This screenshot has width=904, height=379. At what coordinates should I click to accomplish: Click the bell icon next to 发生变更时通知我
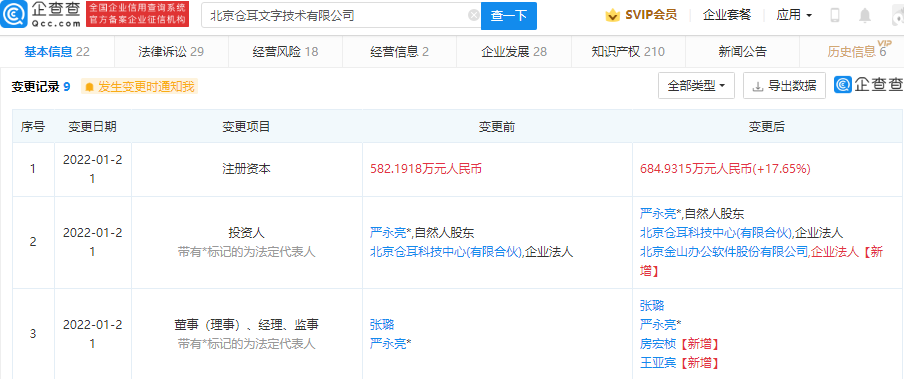point(89,87)
